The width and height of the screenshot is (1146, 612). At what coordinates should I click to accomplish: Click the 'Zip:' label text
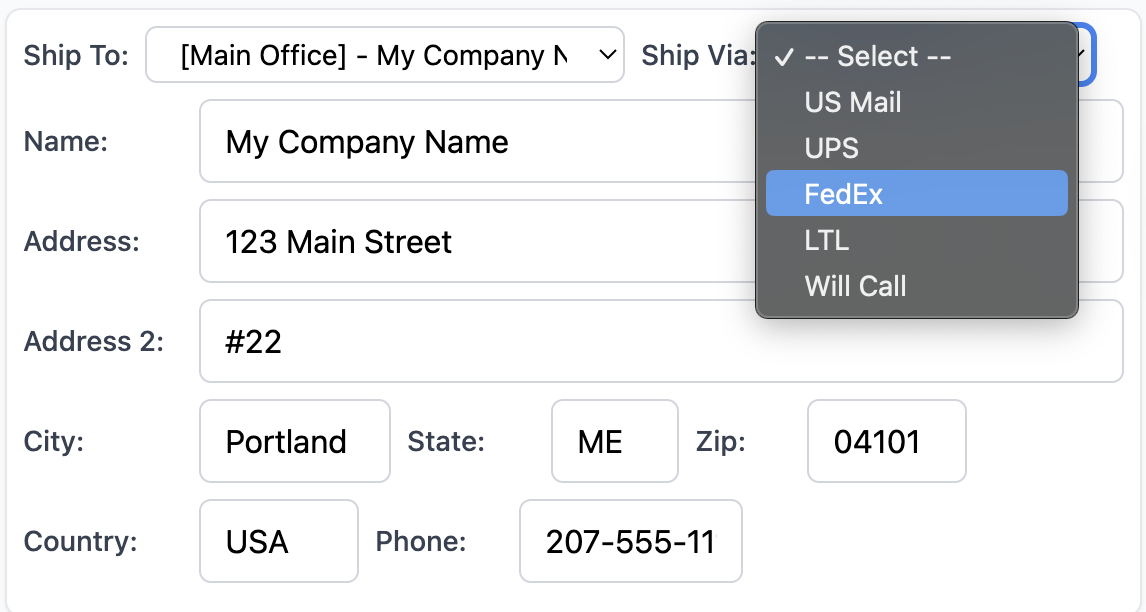tap(721, 441)
